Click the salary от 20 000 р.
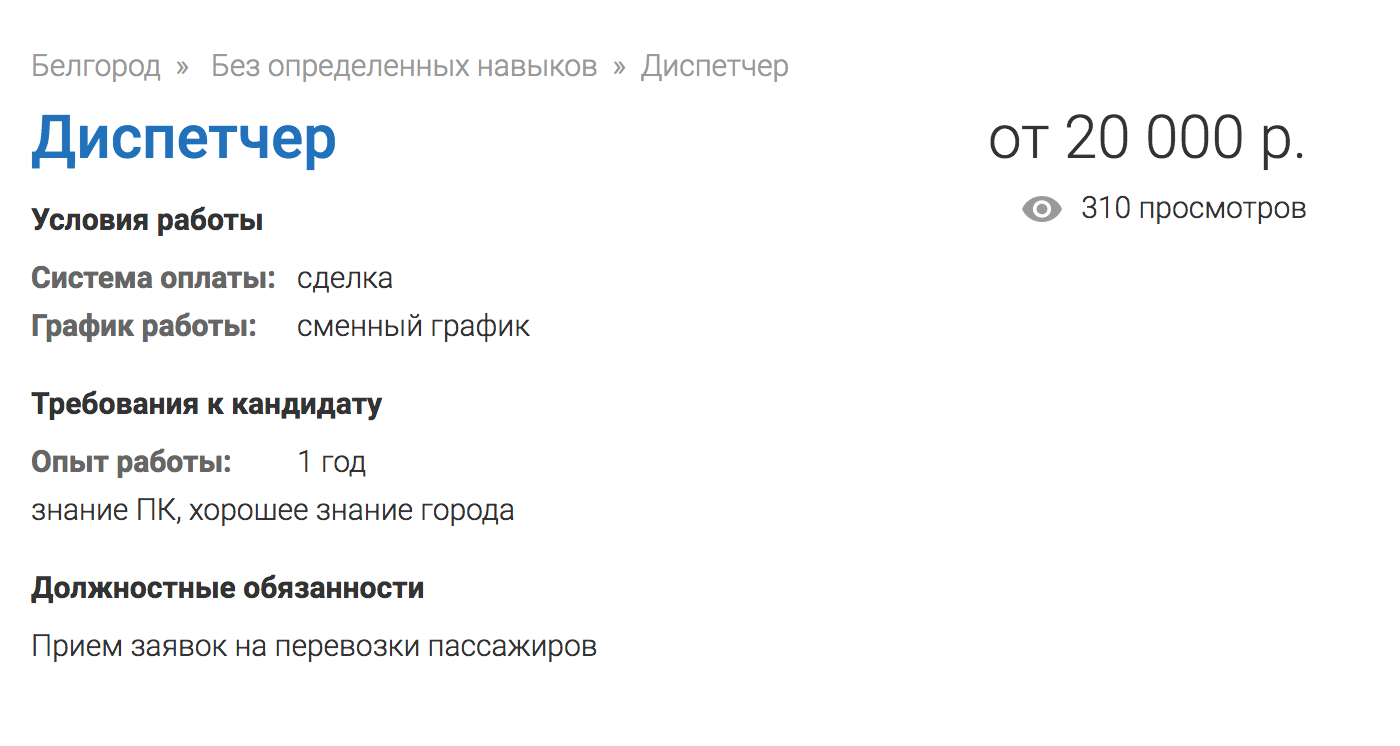Screen dimensions: 1400x746 (1147, 138)
